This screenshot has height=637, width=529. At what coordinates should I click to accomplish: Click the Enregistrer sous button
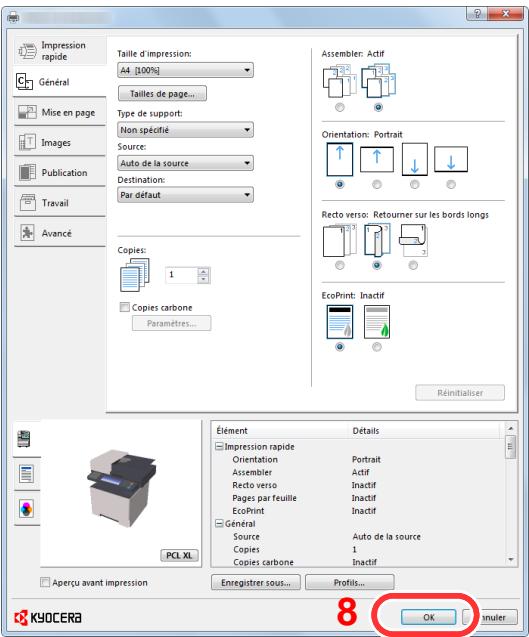[256, 583]
